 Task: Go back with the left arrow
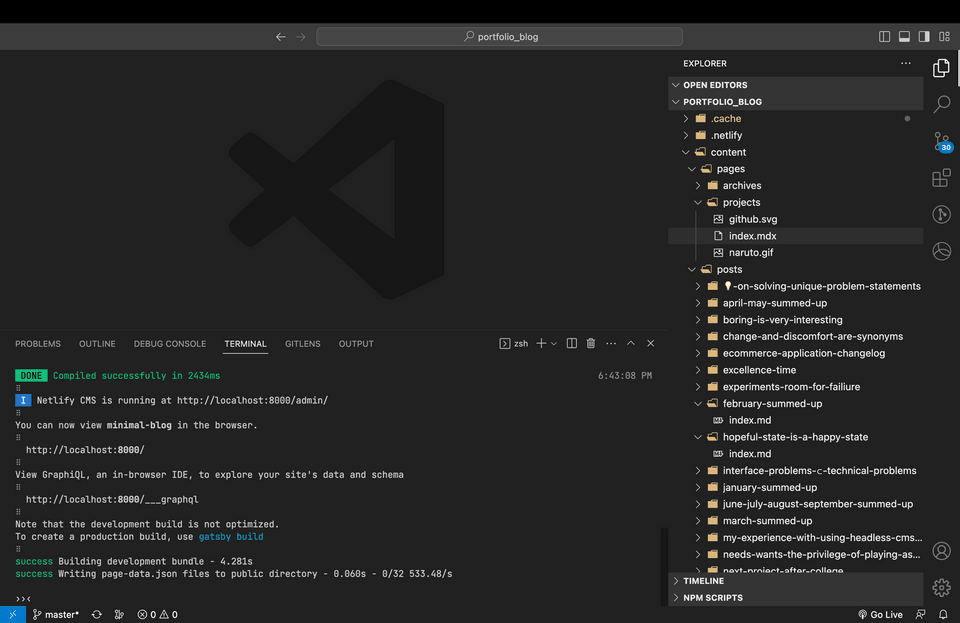click(280, 37)
